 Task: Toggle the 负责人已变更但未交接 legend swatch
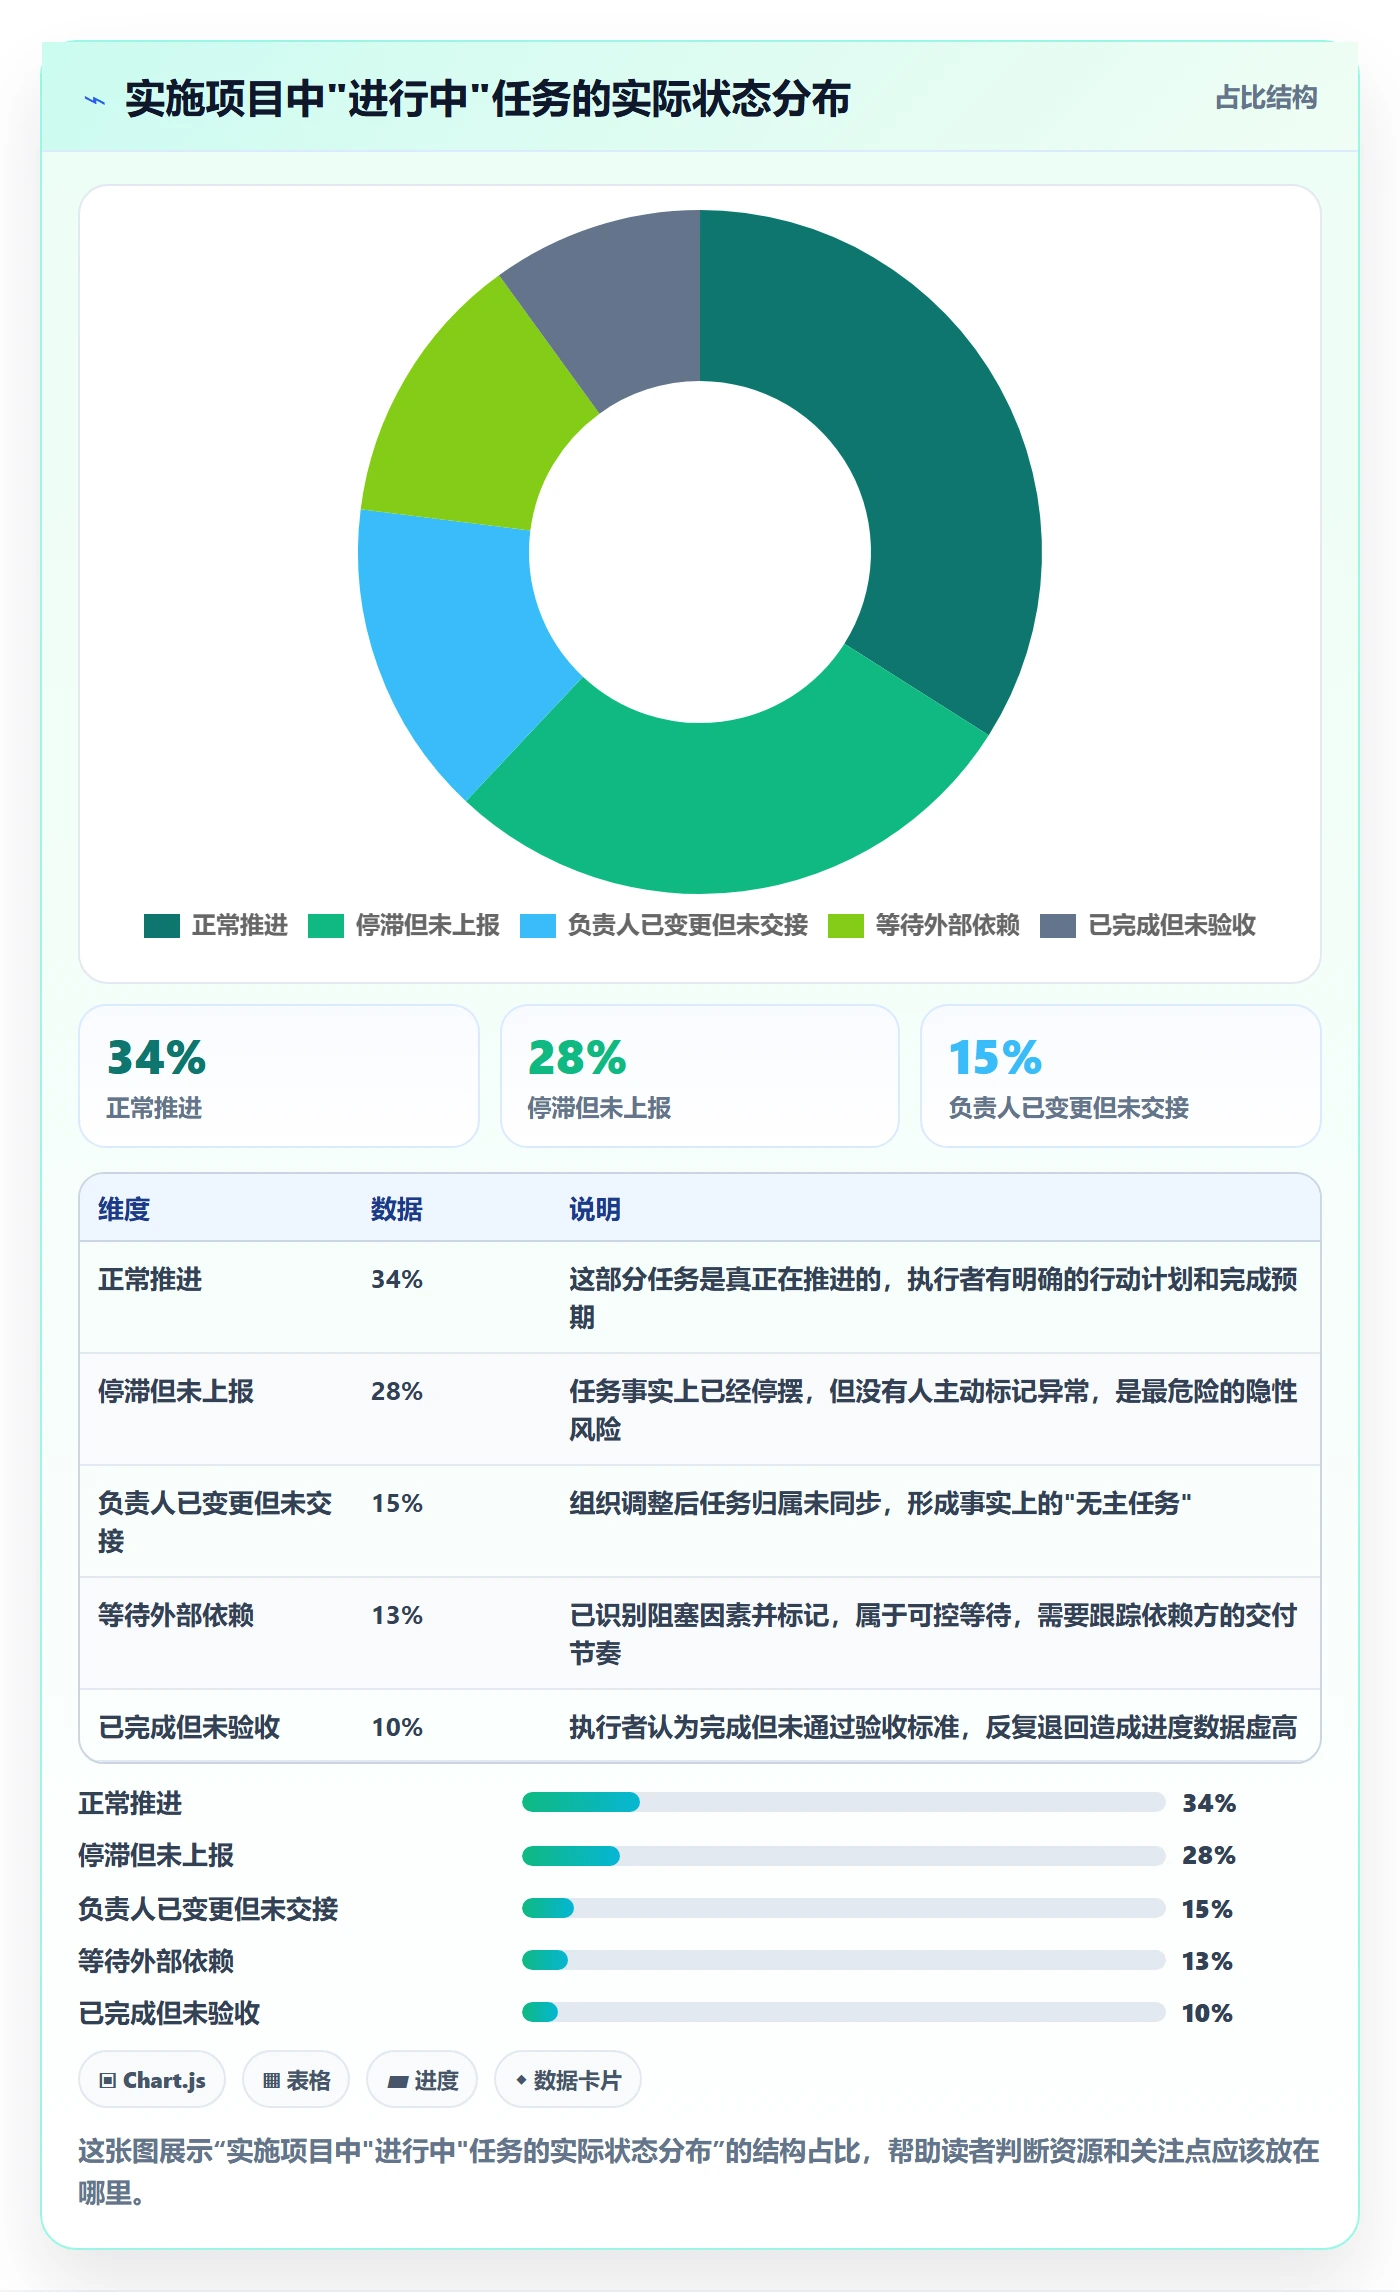click(538, 926)
